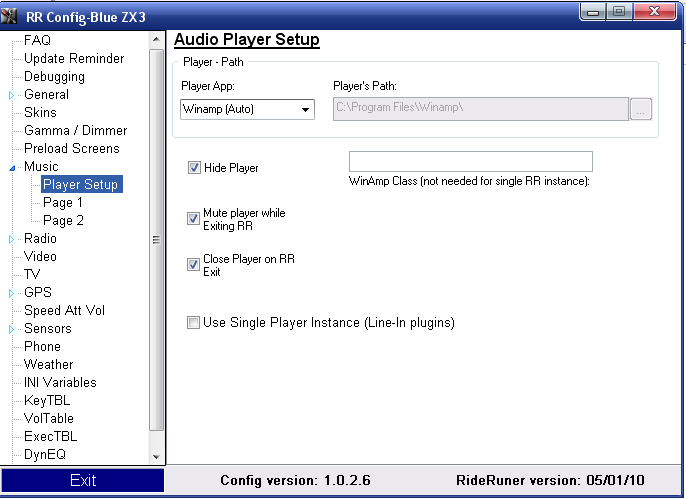The height and width of the screenshot is (498, 686).
Task: Close the RR Config window
Action: point(654,12)
